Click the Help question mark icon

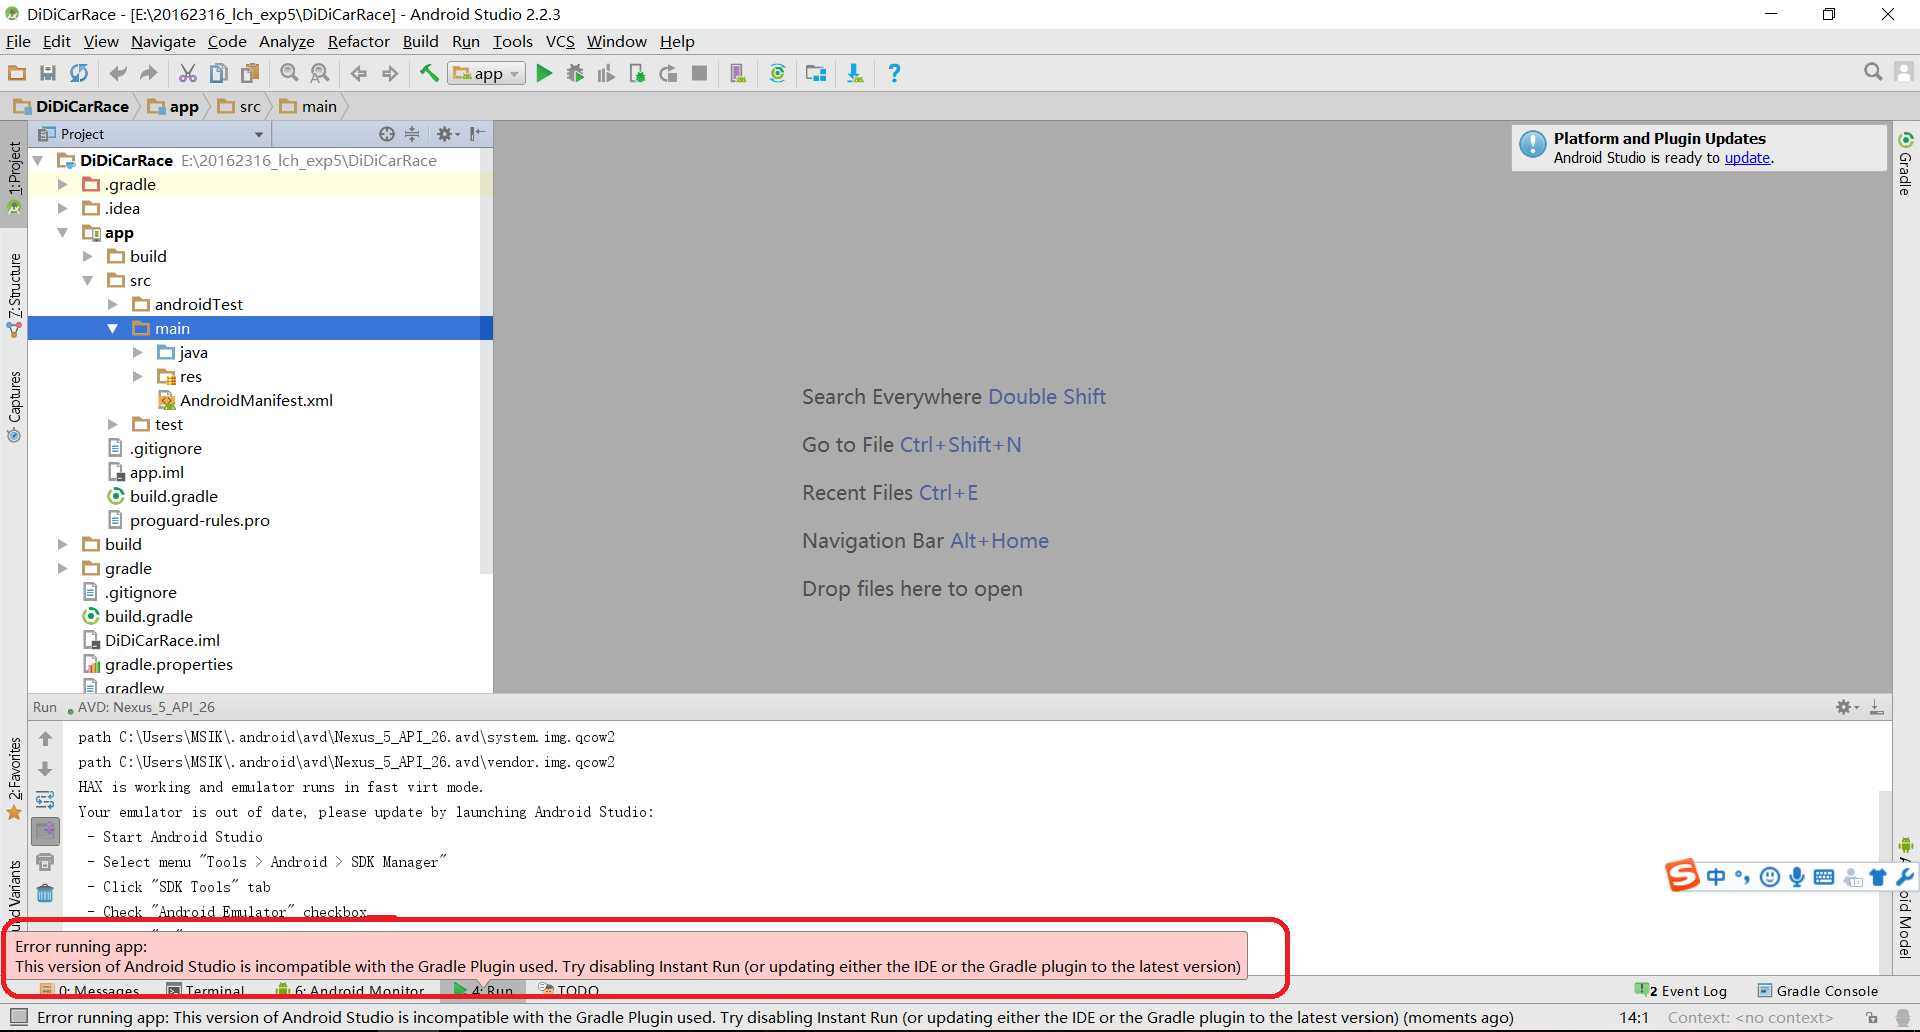point(894,73)
